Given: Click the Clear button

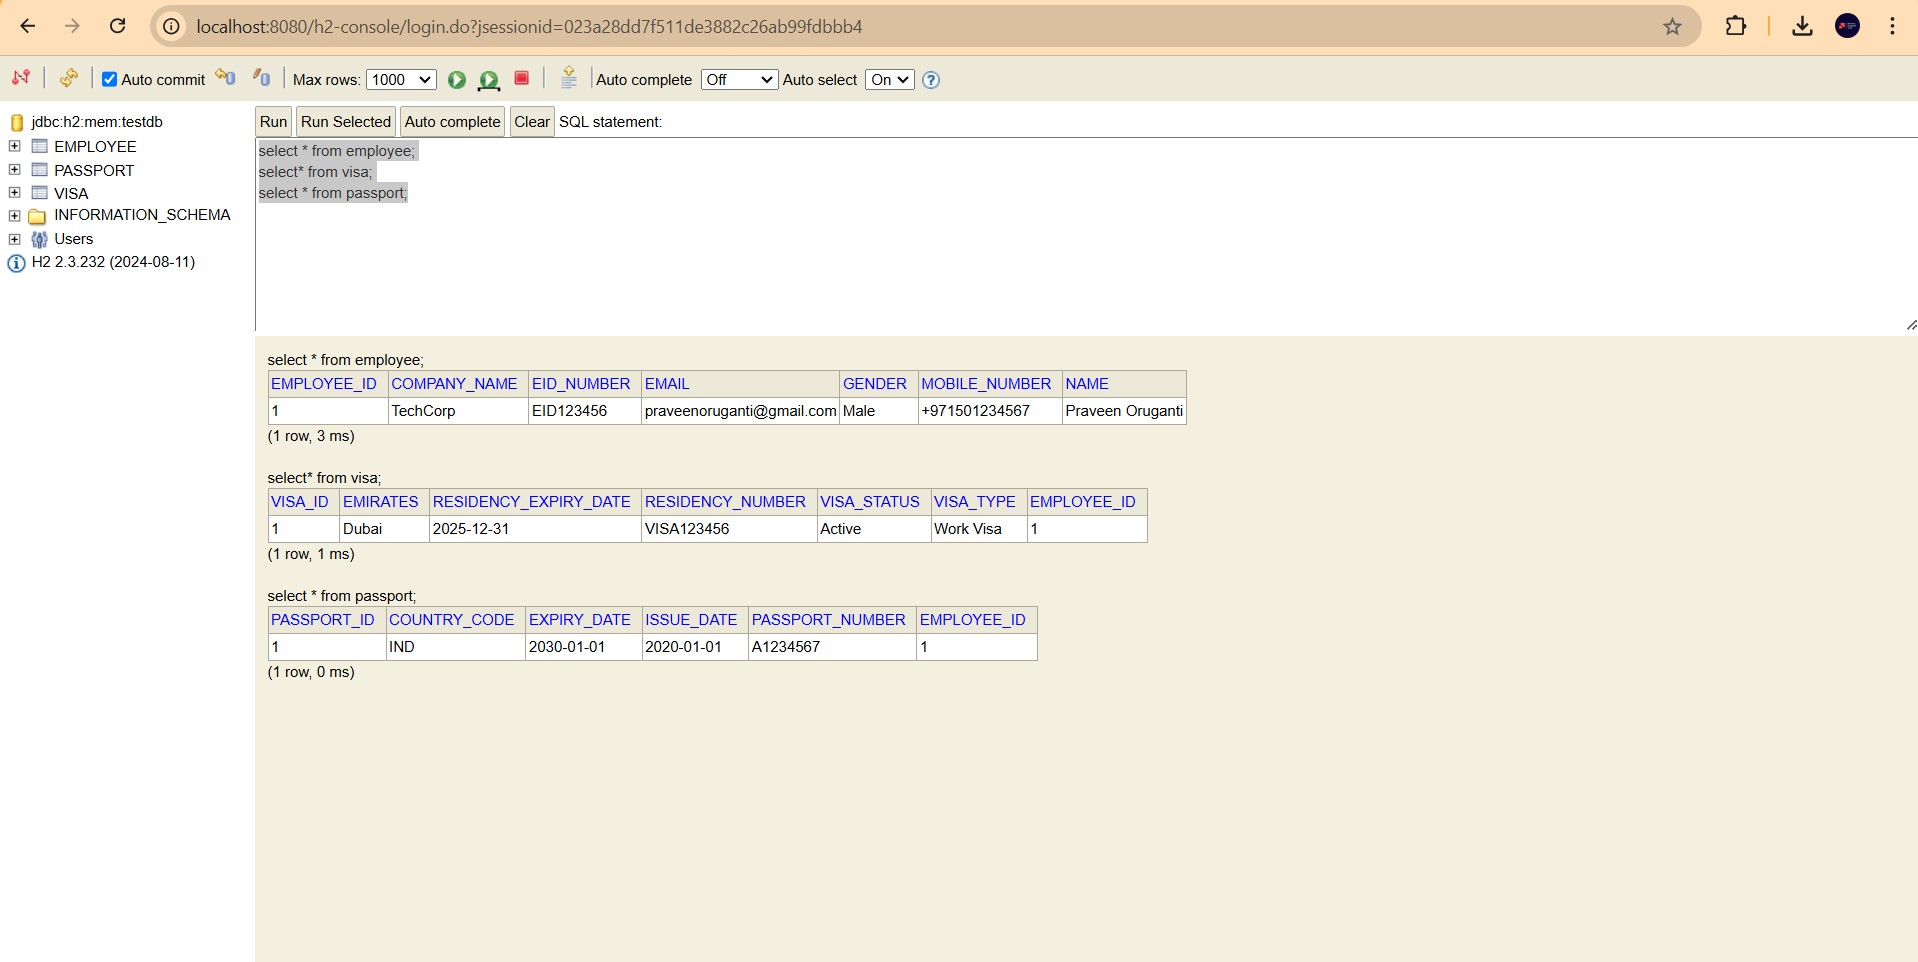Looking at the screenshot, I should point(532,122).
